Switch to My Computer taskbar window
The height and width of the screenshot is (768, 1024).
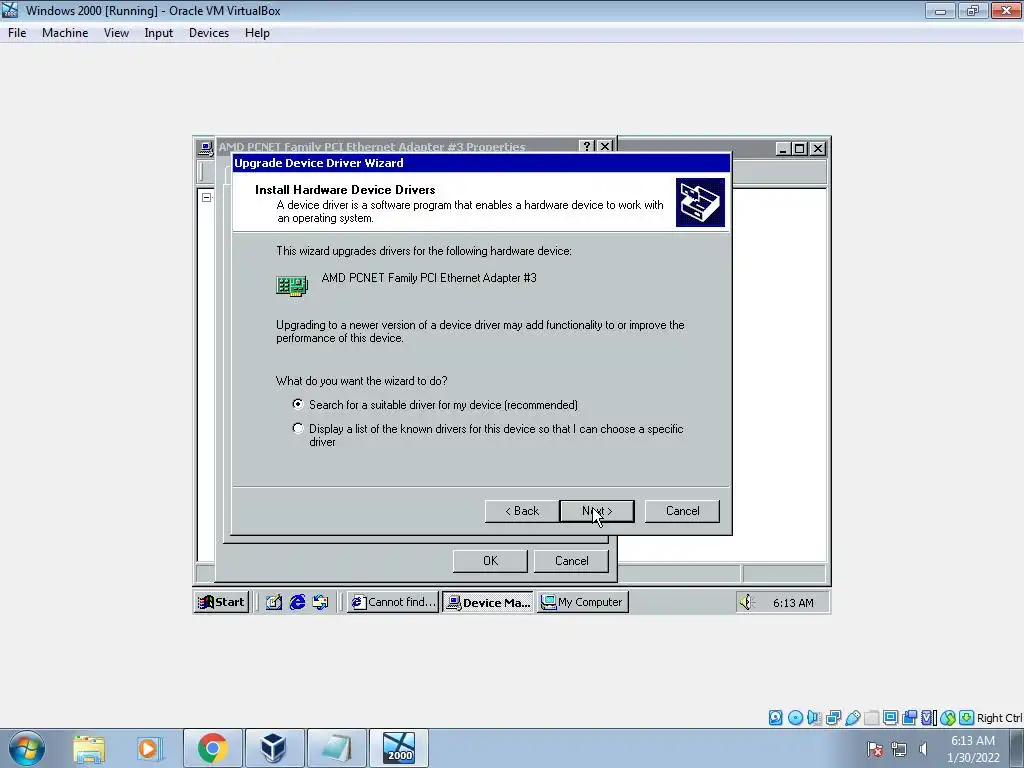(x=583, y=602)
